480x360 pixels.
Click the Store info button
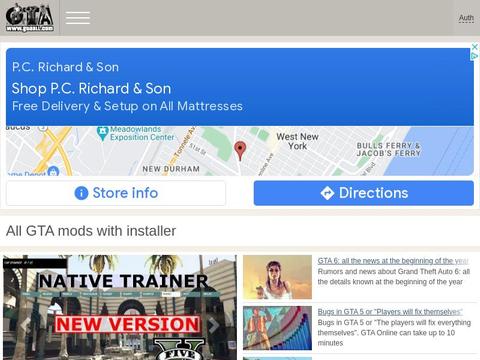116,193
